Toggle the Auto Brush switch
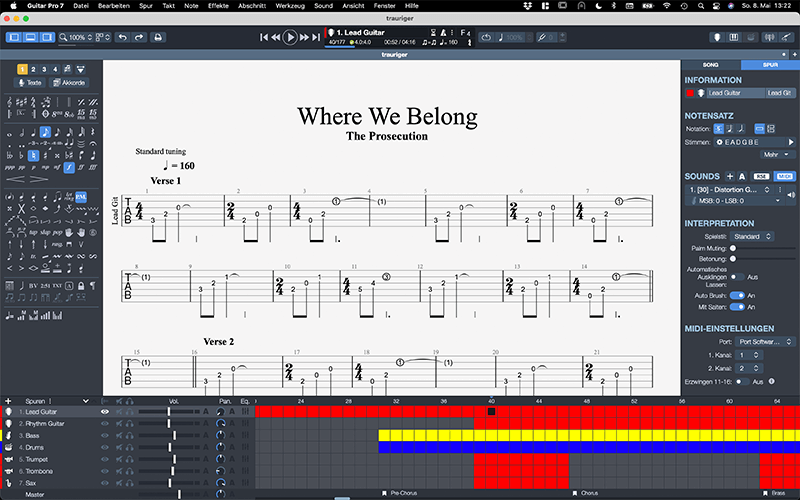Viewport: 800px width, 500px height. pyautogui.click(x=737, y=295)
